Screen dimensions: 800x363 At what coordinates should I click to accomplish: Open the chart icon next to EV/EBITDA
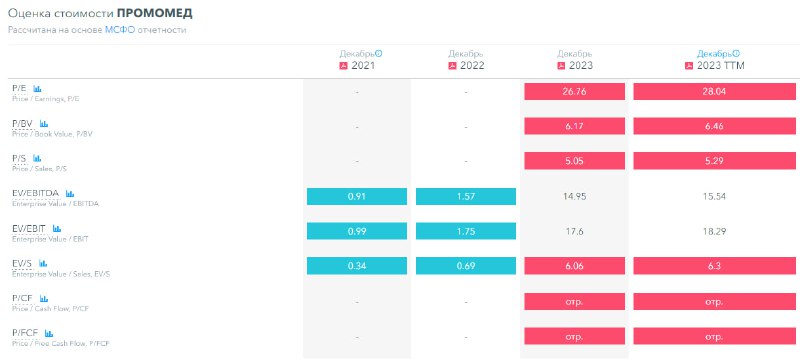point(70,193)
